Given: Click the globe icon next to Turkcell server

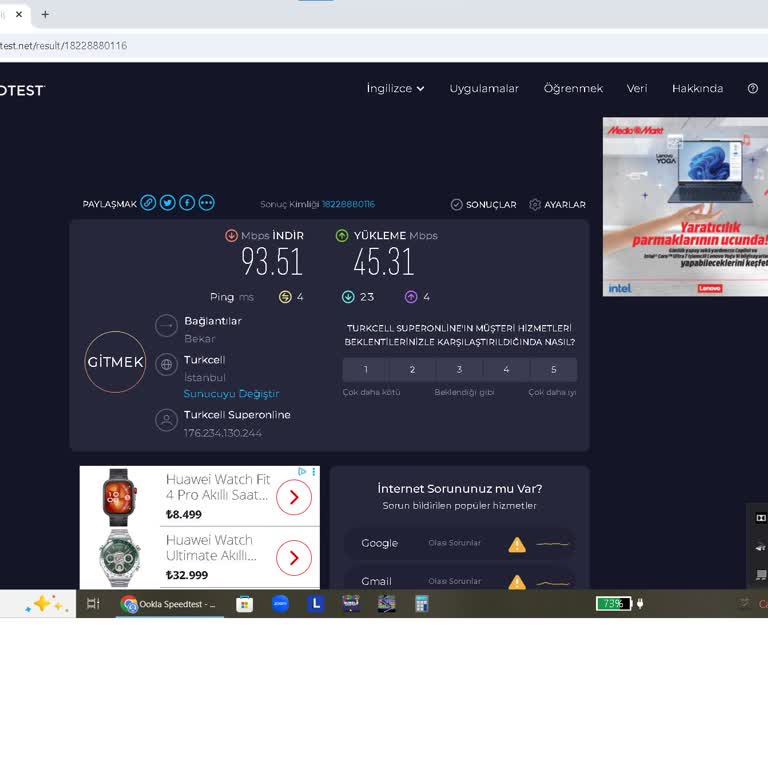Looking at the screenshot, I should pos(166,365).
